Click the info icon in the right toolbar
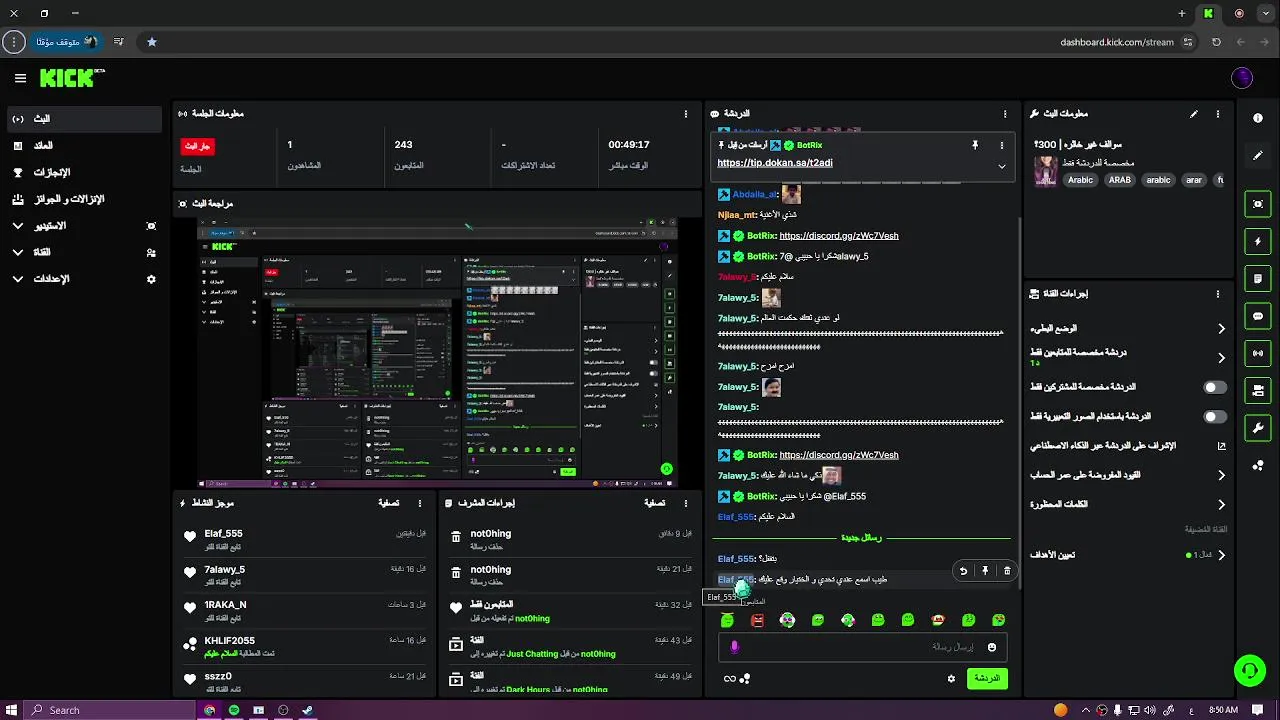This screenshot has width=1280, height=720. click(1258, 118)
